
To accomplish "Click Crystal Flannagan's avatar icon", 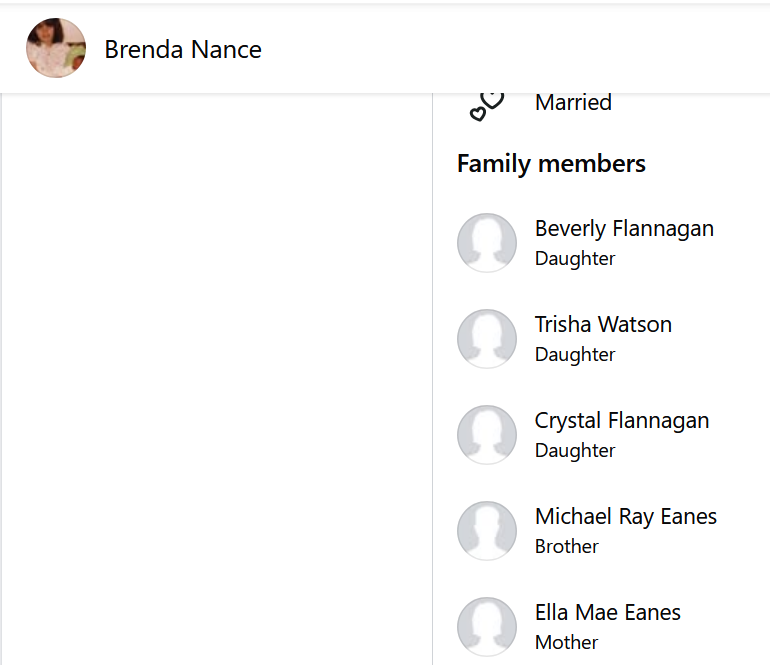I will pyautogui.click(x=487, y=435).
